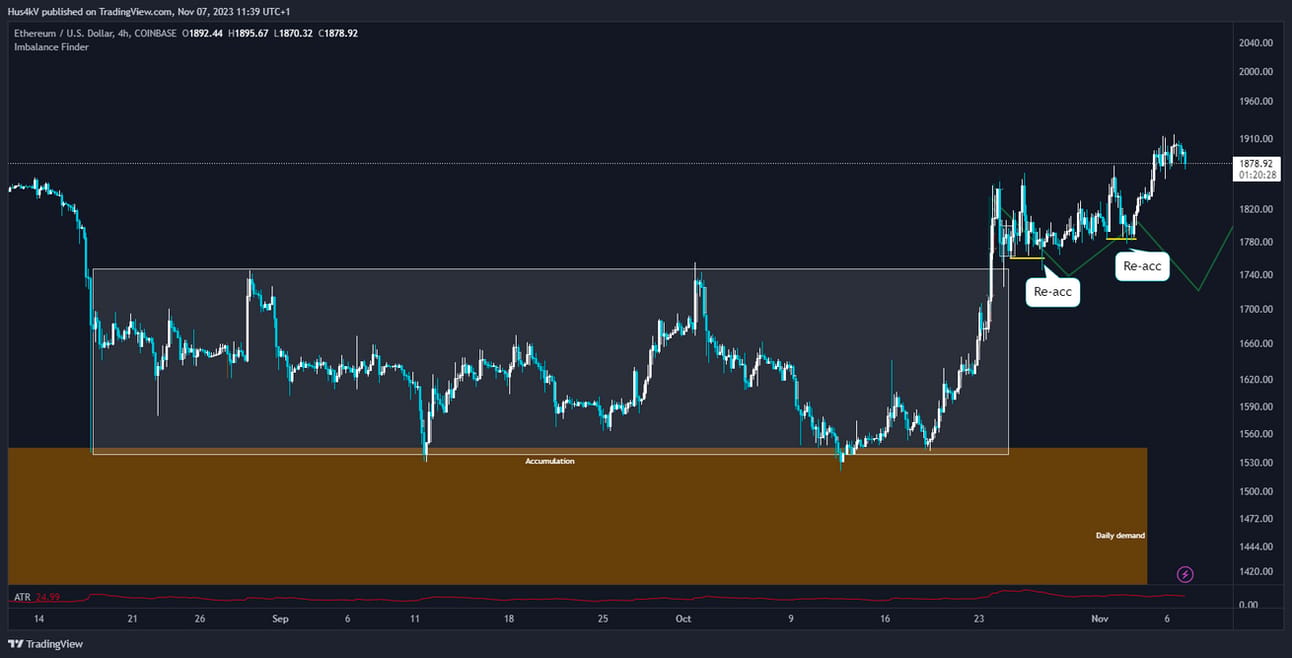Select the first Re-acc callout label
This screenshot has height=658, width=1292.
coord(1053,292)
